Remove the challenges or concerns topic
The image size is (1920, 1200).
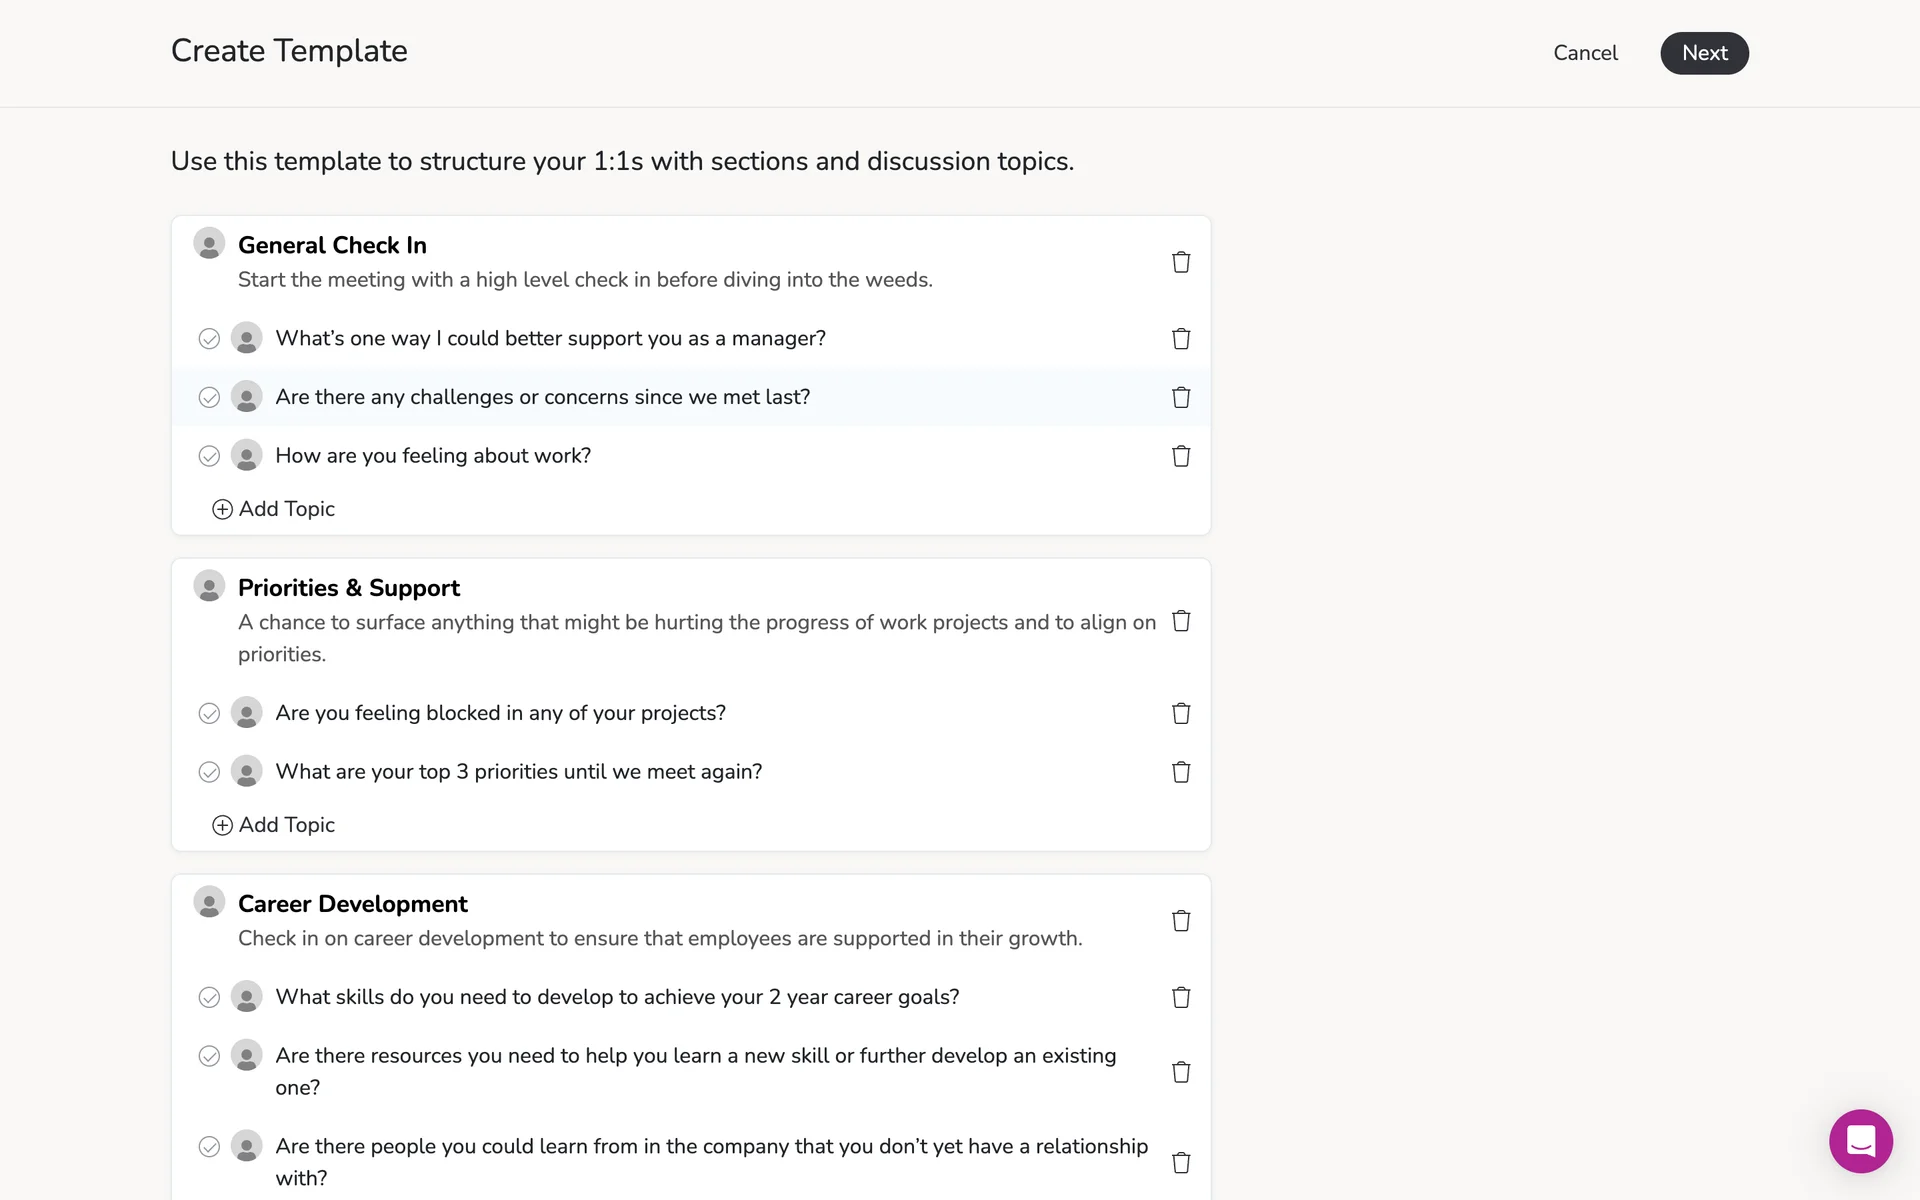[1181, 397]
